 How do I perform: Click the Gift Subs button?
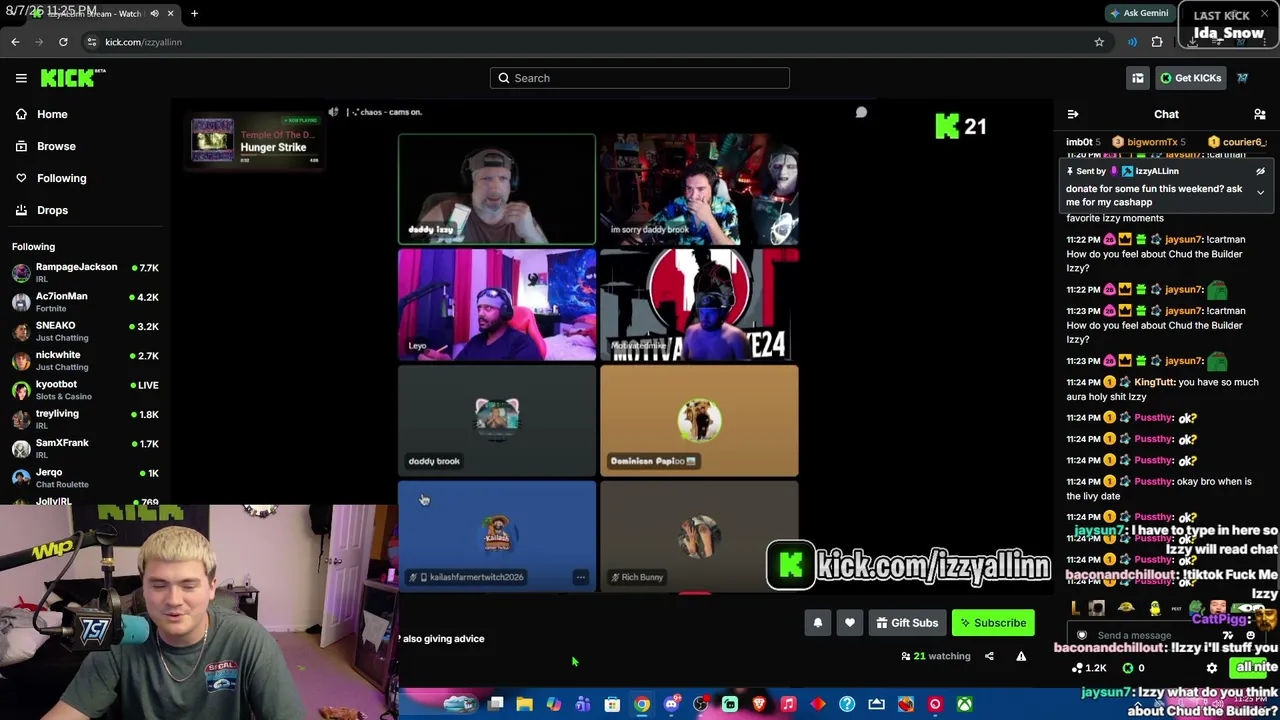click(907, 623)
